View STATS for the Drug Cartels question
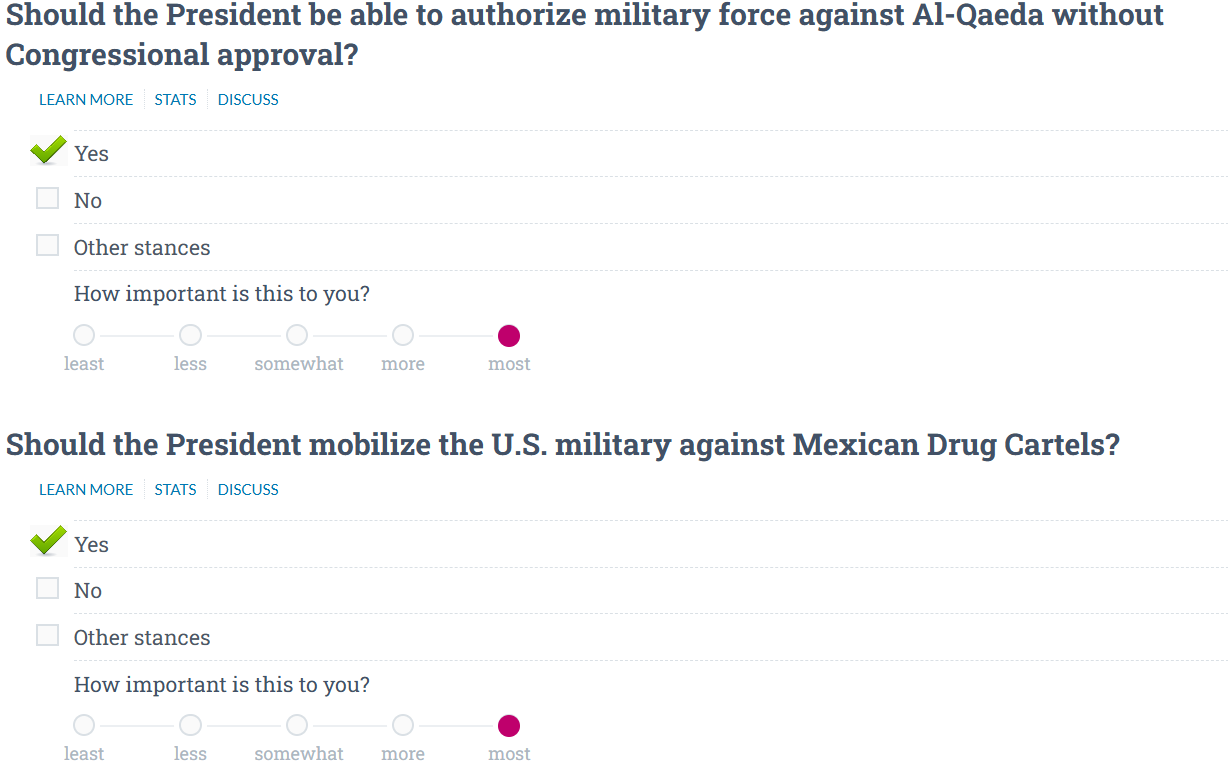1228x774 pixels. point(175,489)
